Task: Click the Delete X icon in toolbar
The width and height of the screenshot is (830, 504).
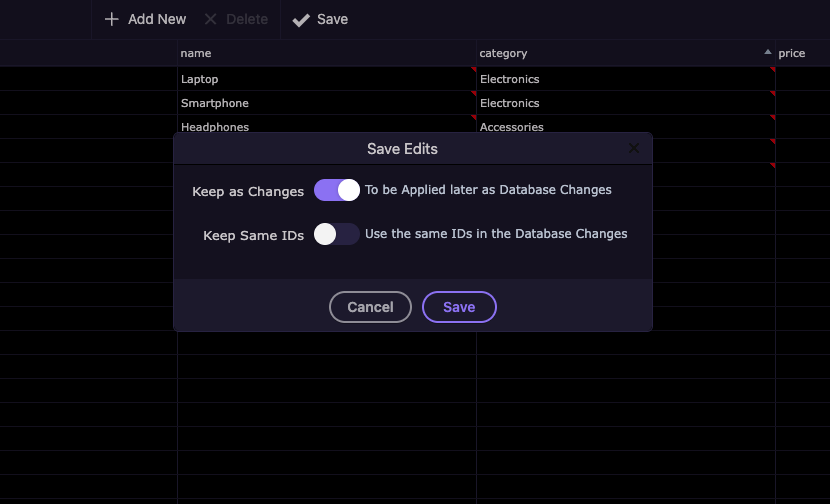Action: click(x=210, y=19)
